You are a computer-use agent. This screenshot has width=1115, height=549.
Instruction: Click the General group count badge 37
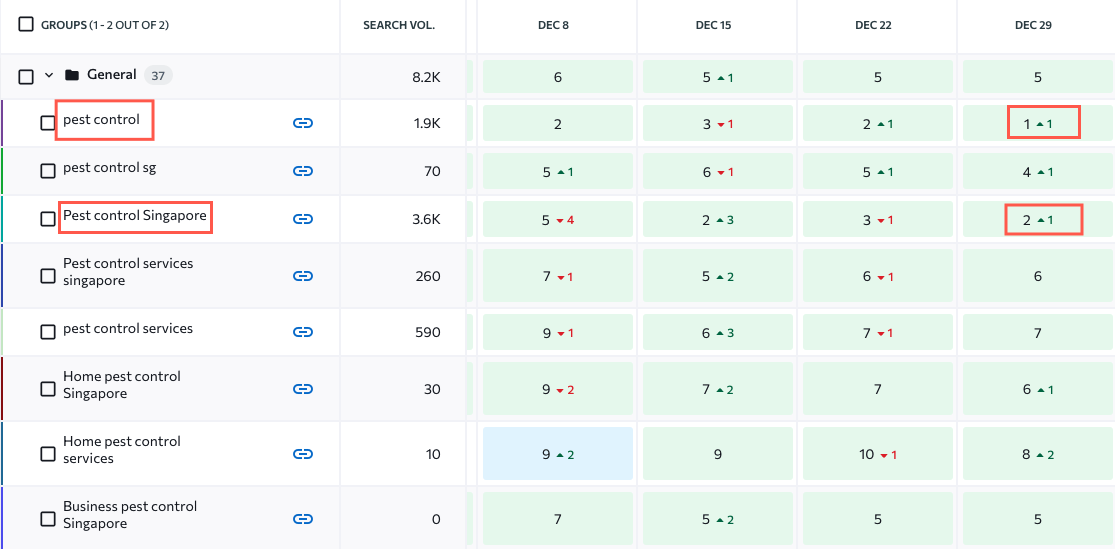pyautogui.click(x=158, y=75)
